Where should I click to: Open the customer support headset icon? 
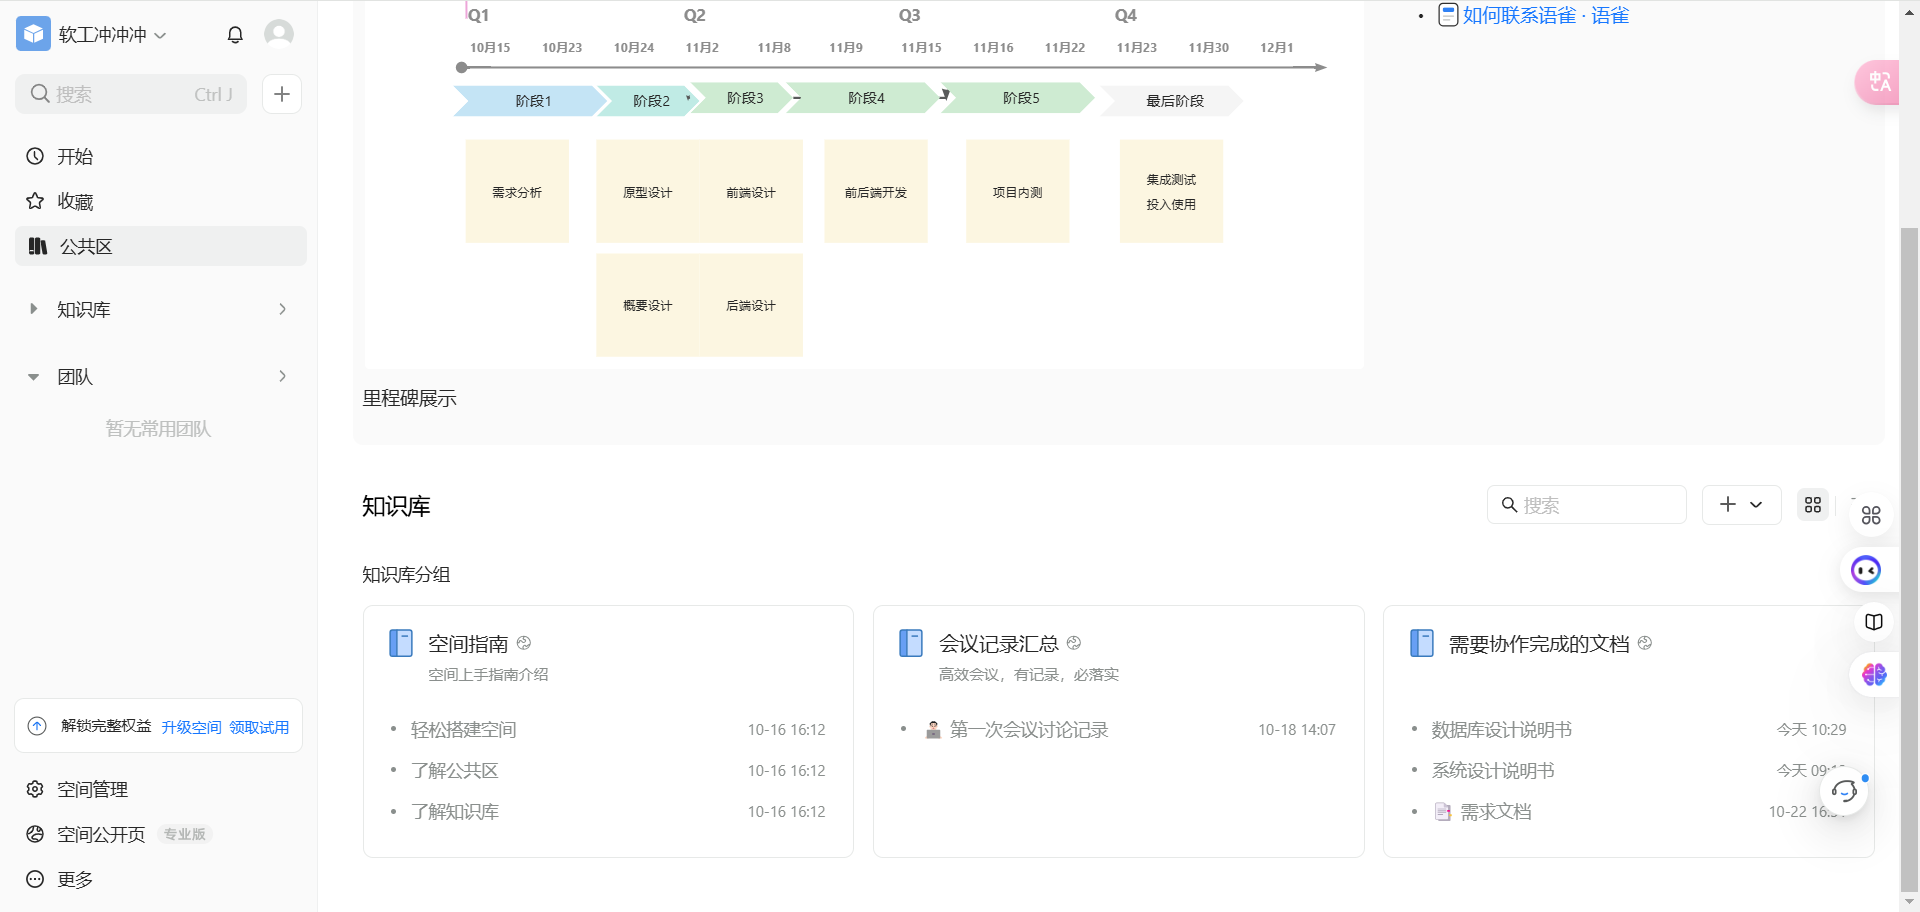[x=1845, y=792]
